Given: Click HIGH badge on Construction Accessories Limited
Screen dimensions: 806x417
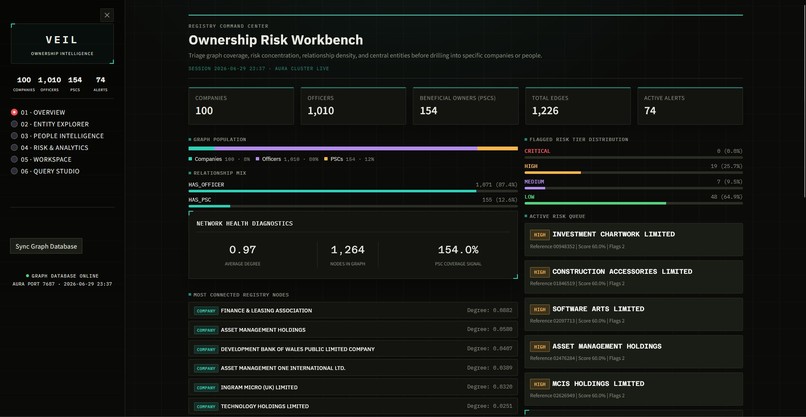Looking at the screenshot, I should click(x=540, y=272).
